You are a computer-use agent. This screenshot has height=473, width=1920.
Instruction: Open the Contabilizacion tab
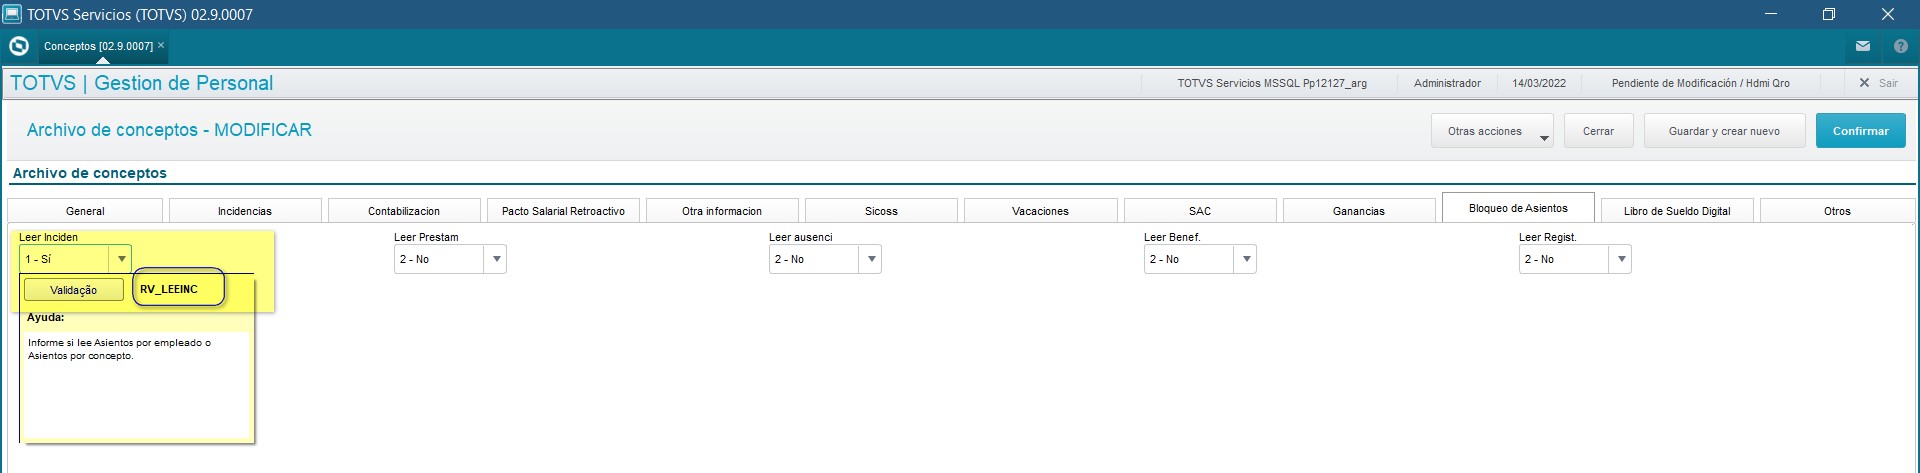(404, 211)
